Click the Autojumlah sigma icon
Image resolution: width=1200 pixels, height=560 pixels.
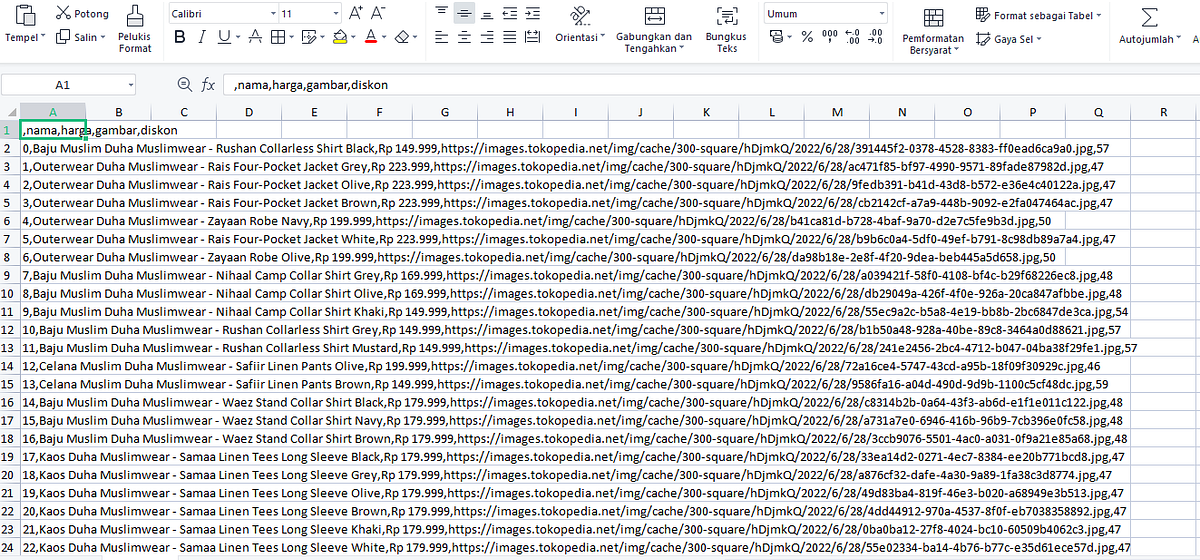[x=1151, y=17]
